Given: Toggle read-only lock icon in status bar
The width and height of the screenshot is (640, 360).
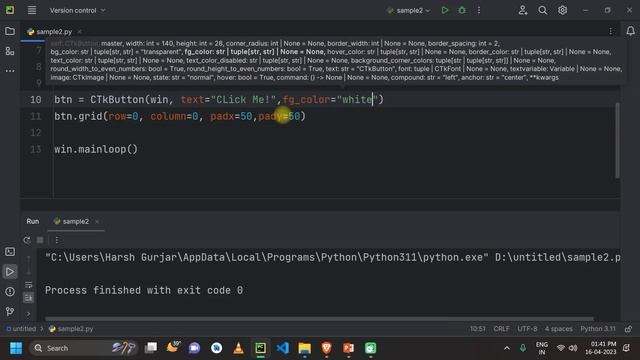Looking at the screenshot, I should point(628,329).
